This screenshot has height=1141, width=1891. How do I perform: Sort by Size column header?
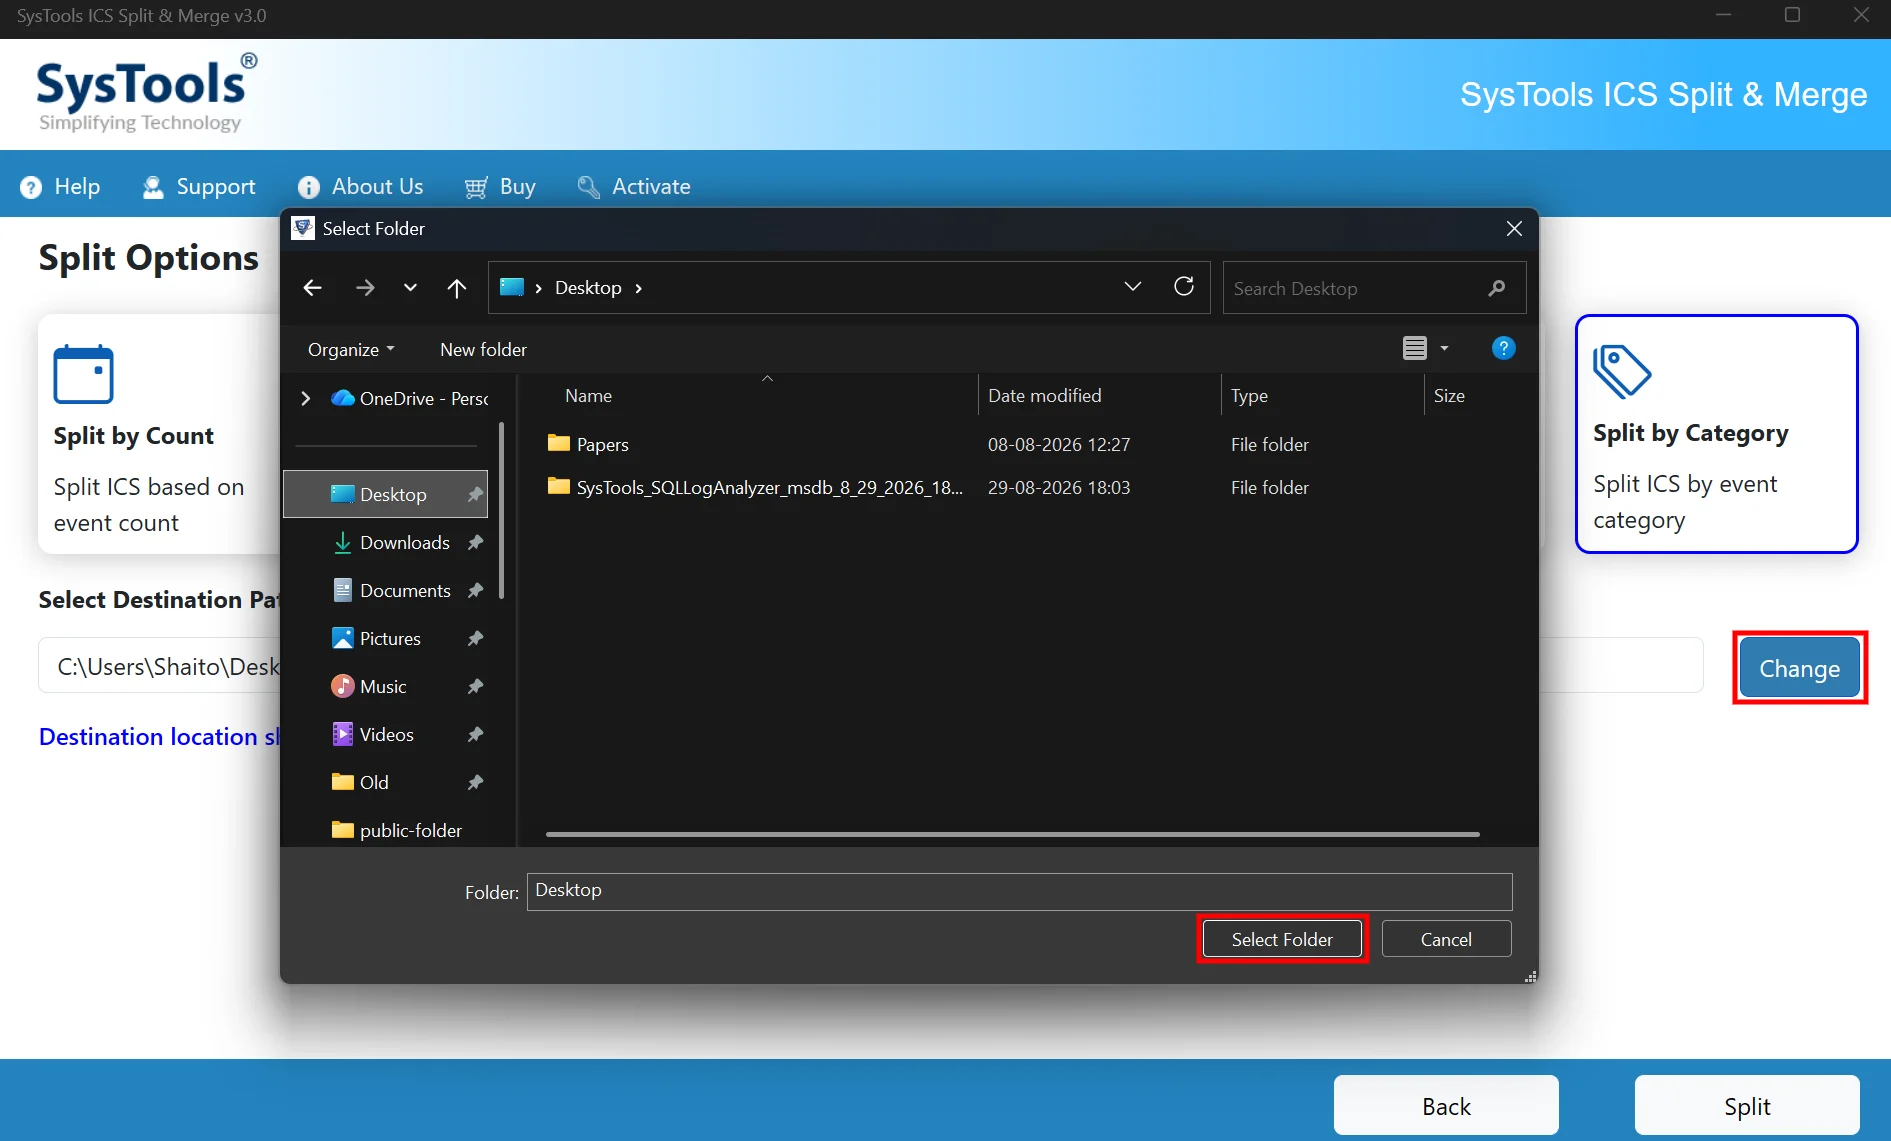pyautogui.click(x=1449, y=396)
